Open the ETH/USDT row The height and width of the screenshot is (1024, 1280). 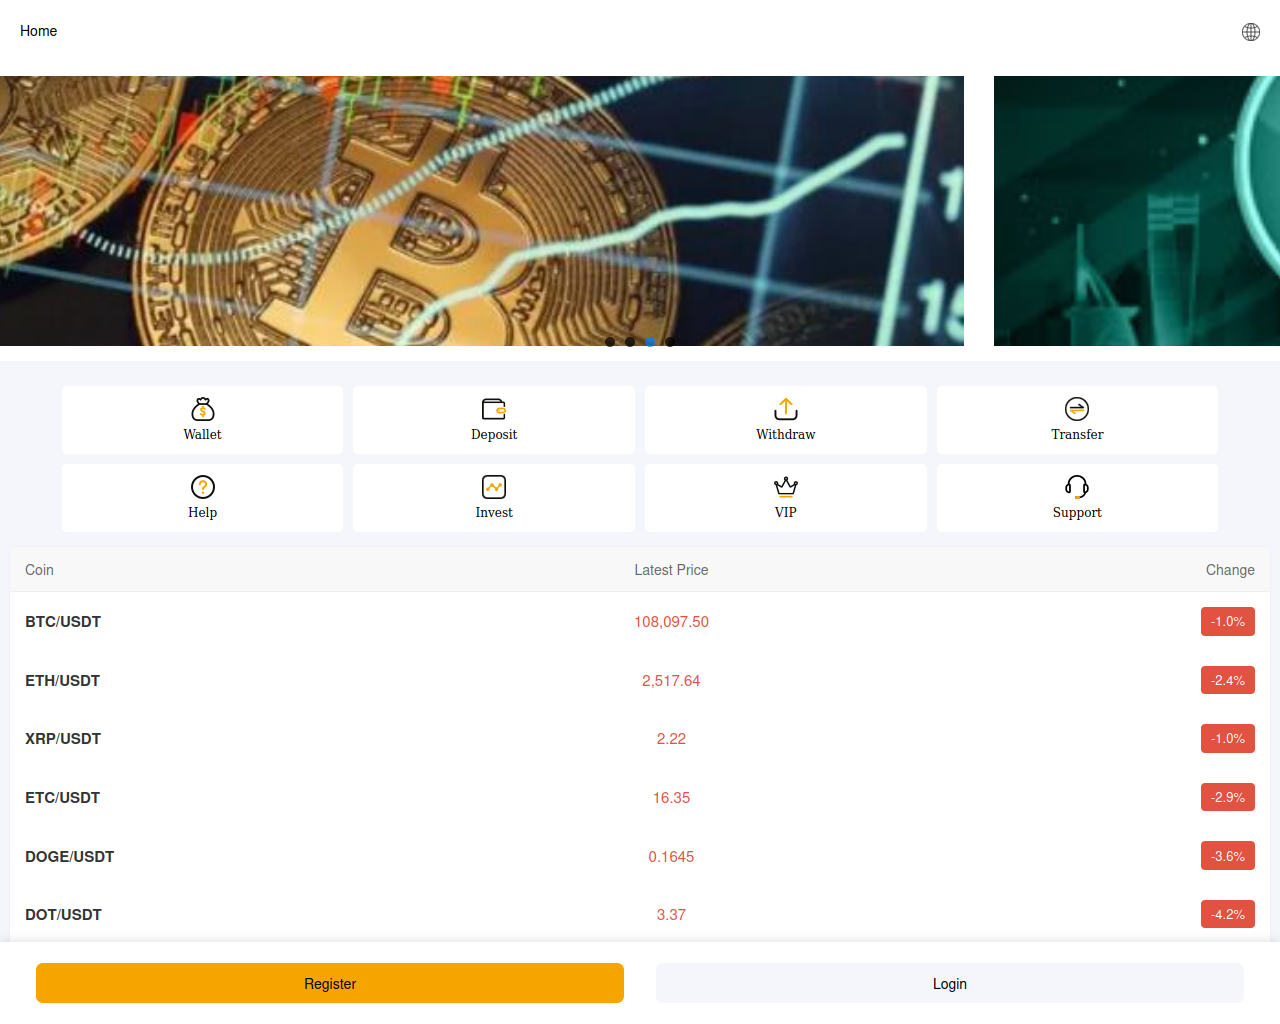pyautogui.click(x=640, y=681)
